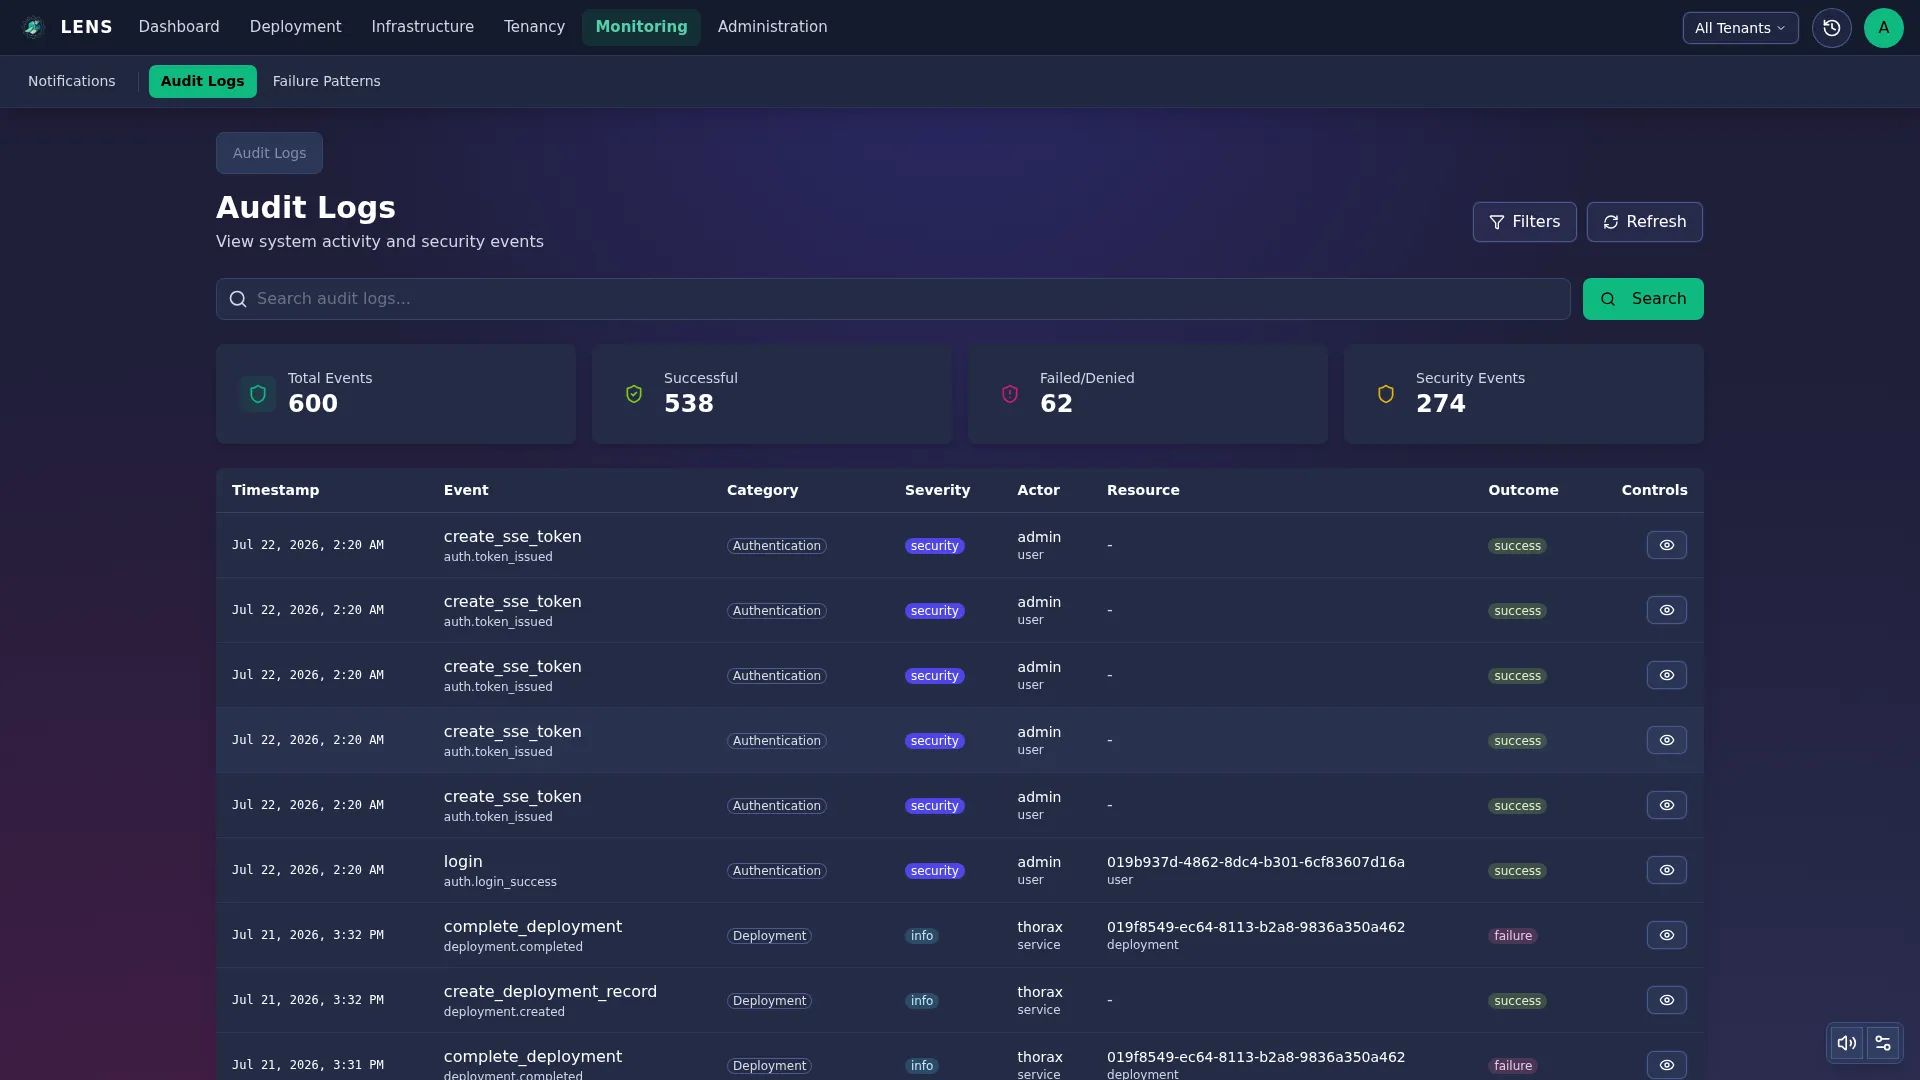This screenshot has width=1920, height=1080.
Task: View details of second create_sse_token row
Action: coord(1666,610)
